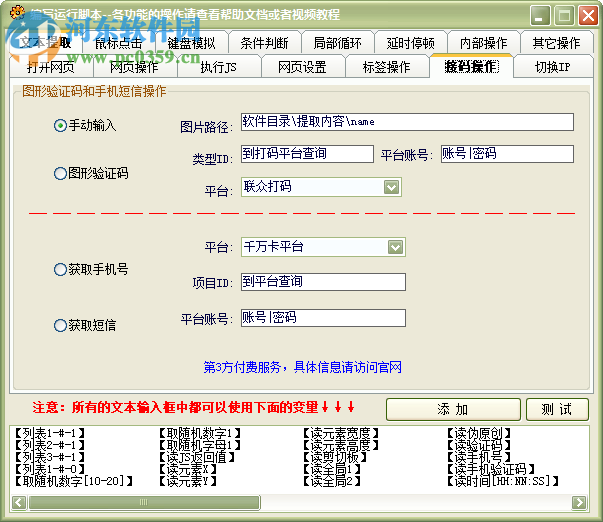Screen dimensions: 603x522
Task: Select variable 【读时间[HH:NN:SS]】
Action: [503, 481]
